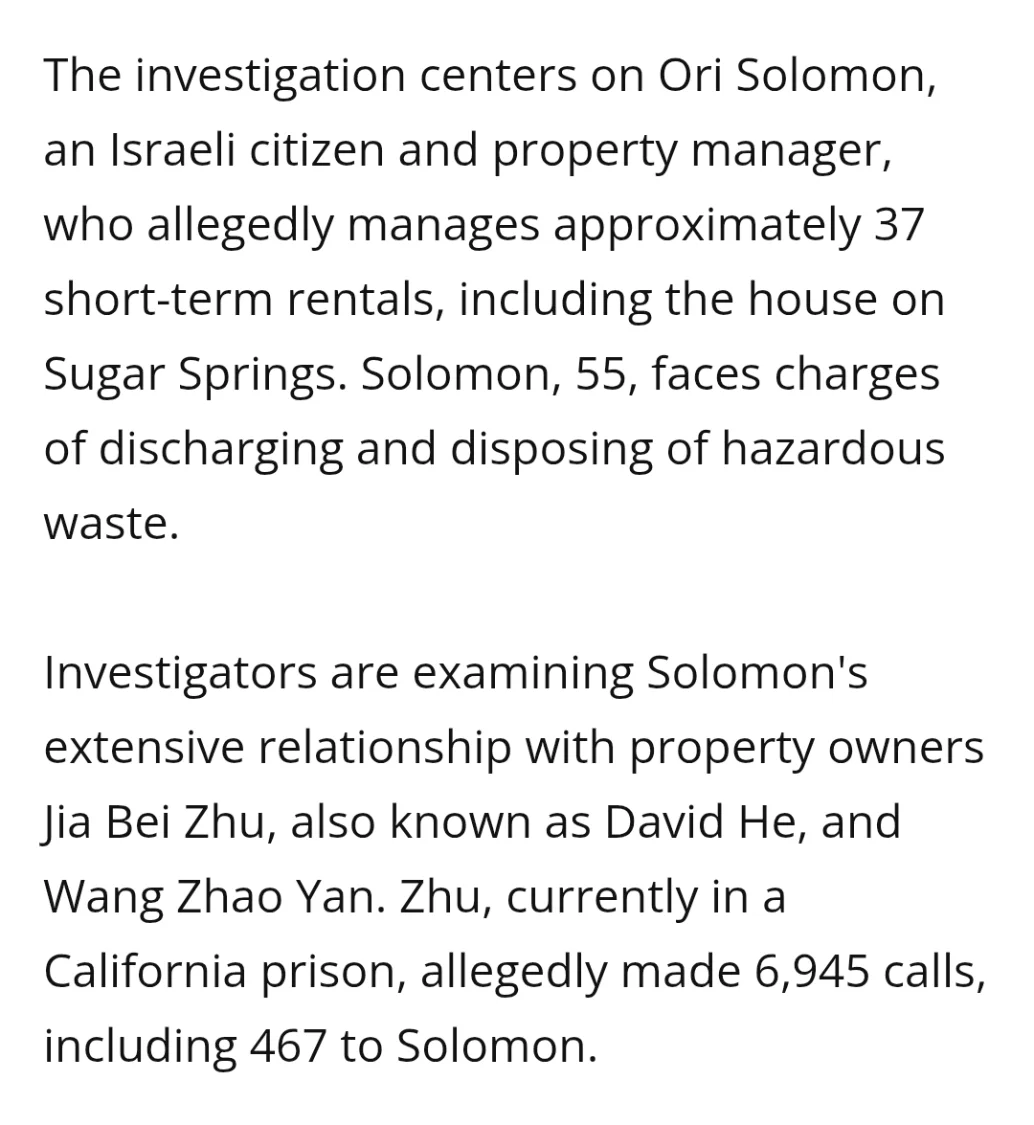
Task: Click the name "Ori Solomon" in first paragraph
Action: [x=797, y=77]
